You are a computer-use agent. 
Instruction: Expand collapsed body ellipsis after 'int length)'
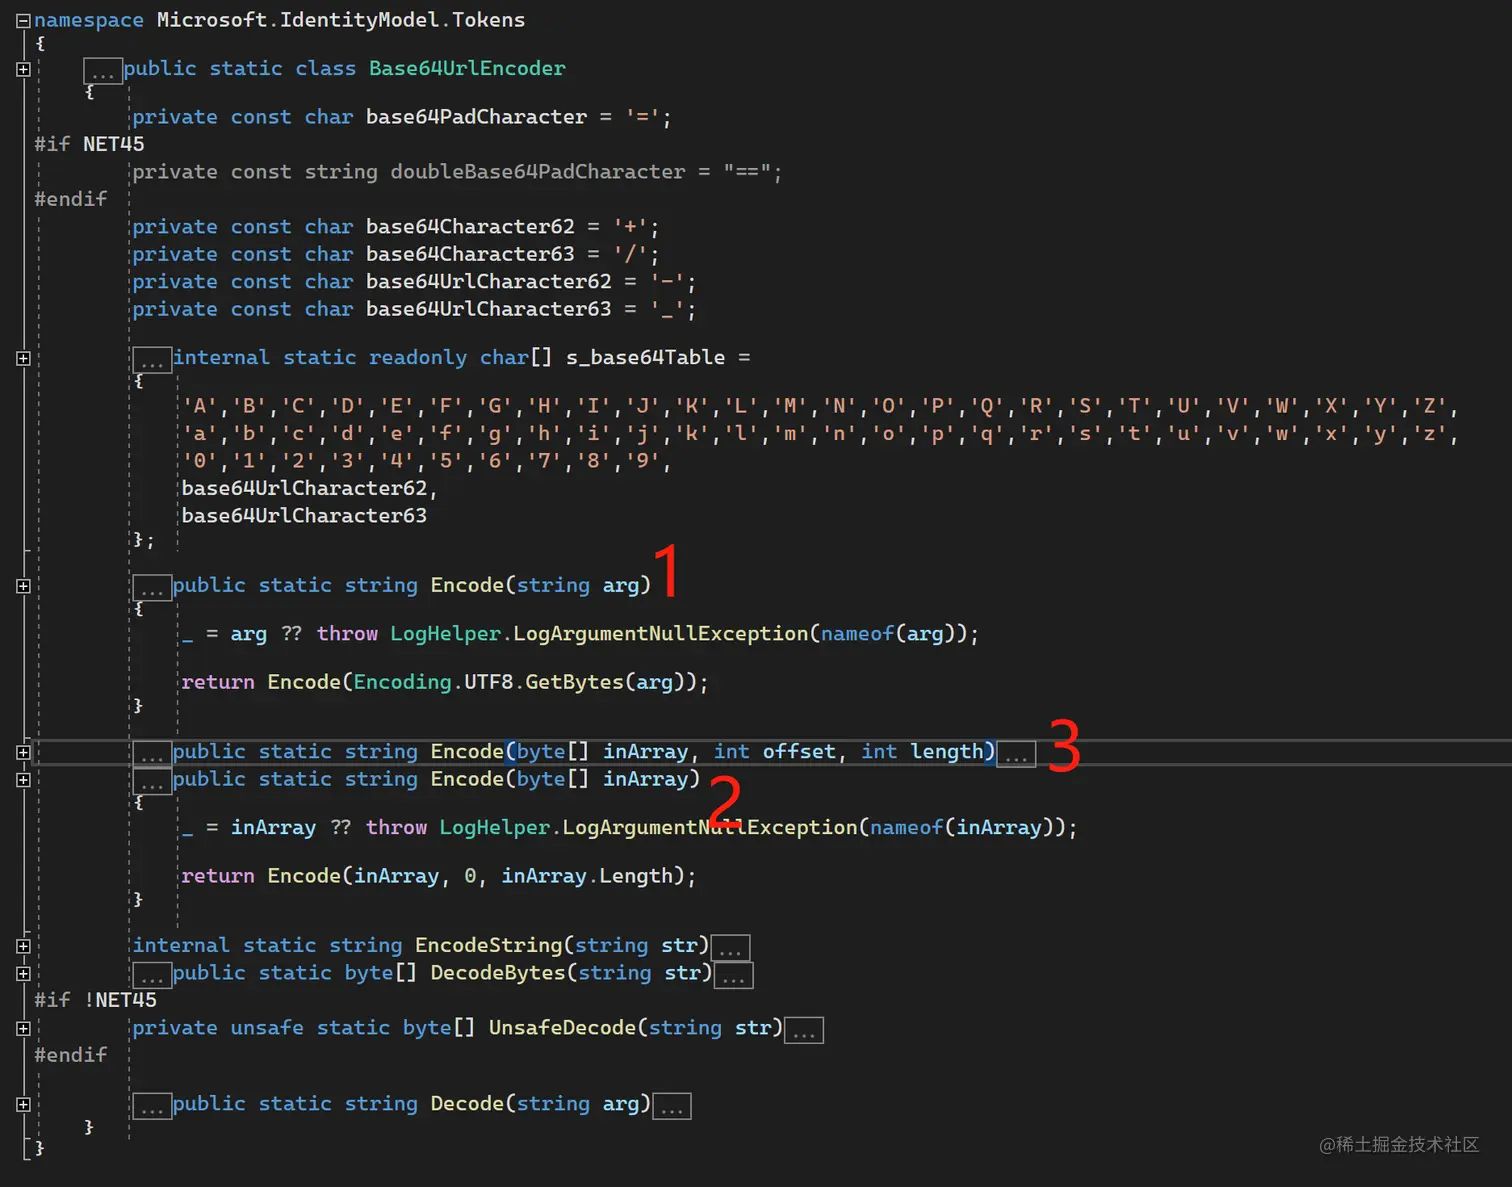coord(1016,754)
